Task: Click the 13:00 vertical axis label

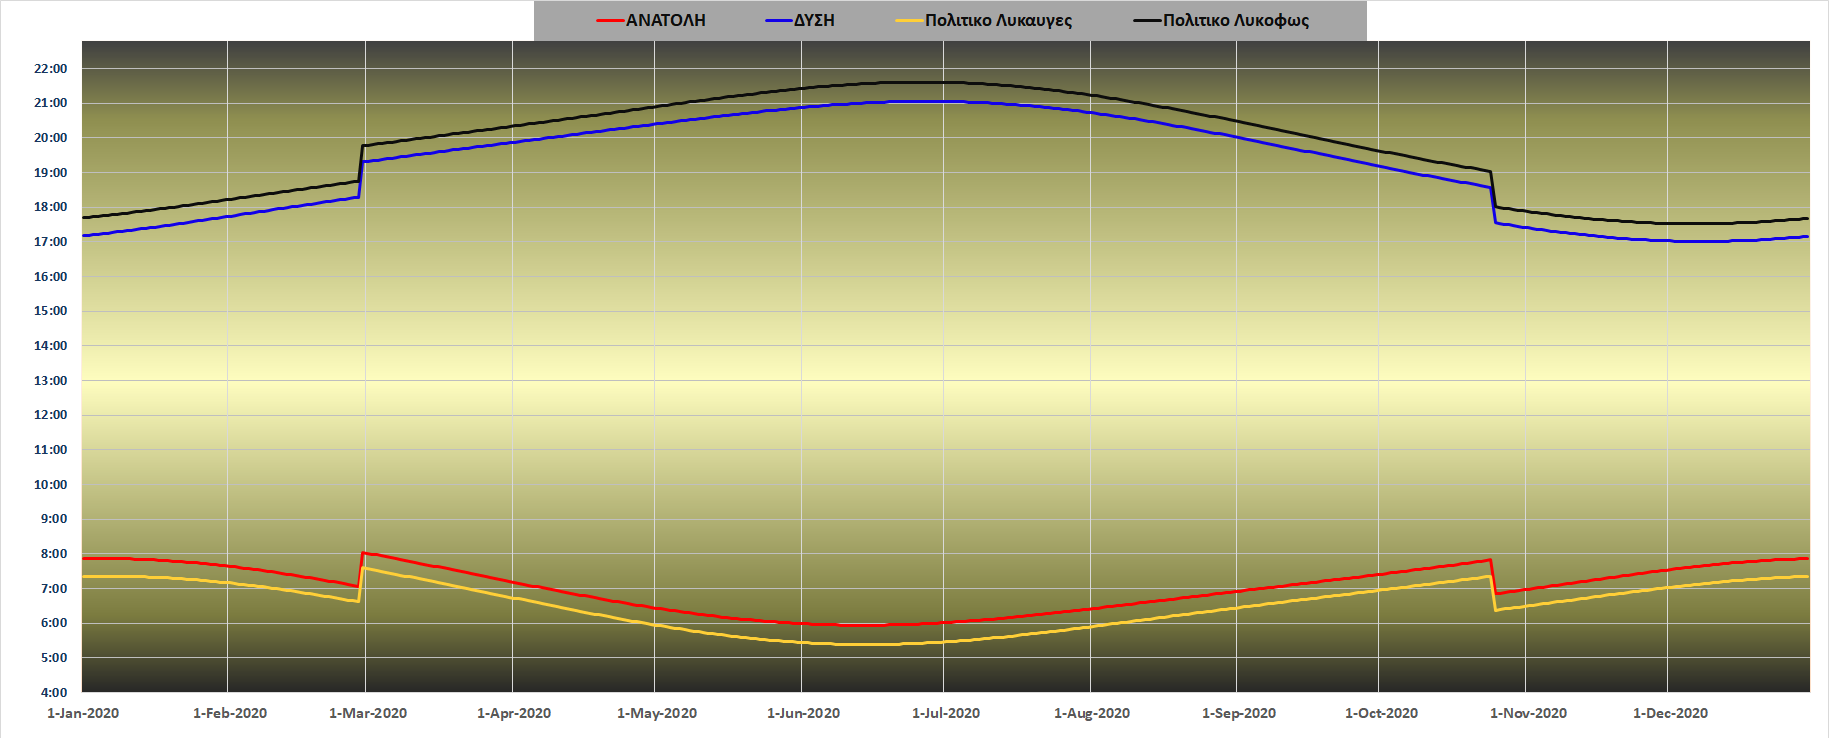Action: coord(51,381)
